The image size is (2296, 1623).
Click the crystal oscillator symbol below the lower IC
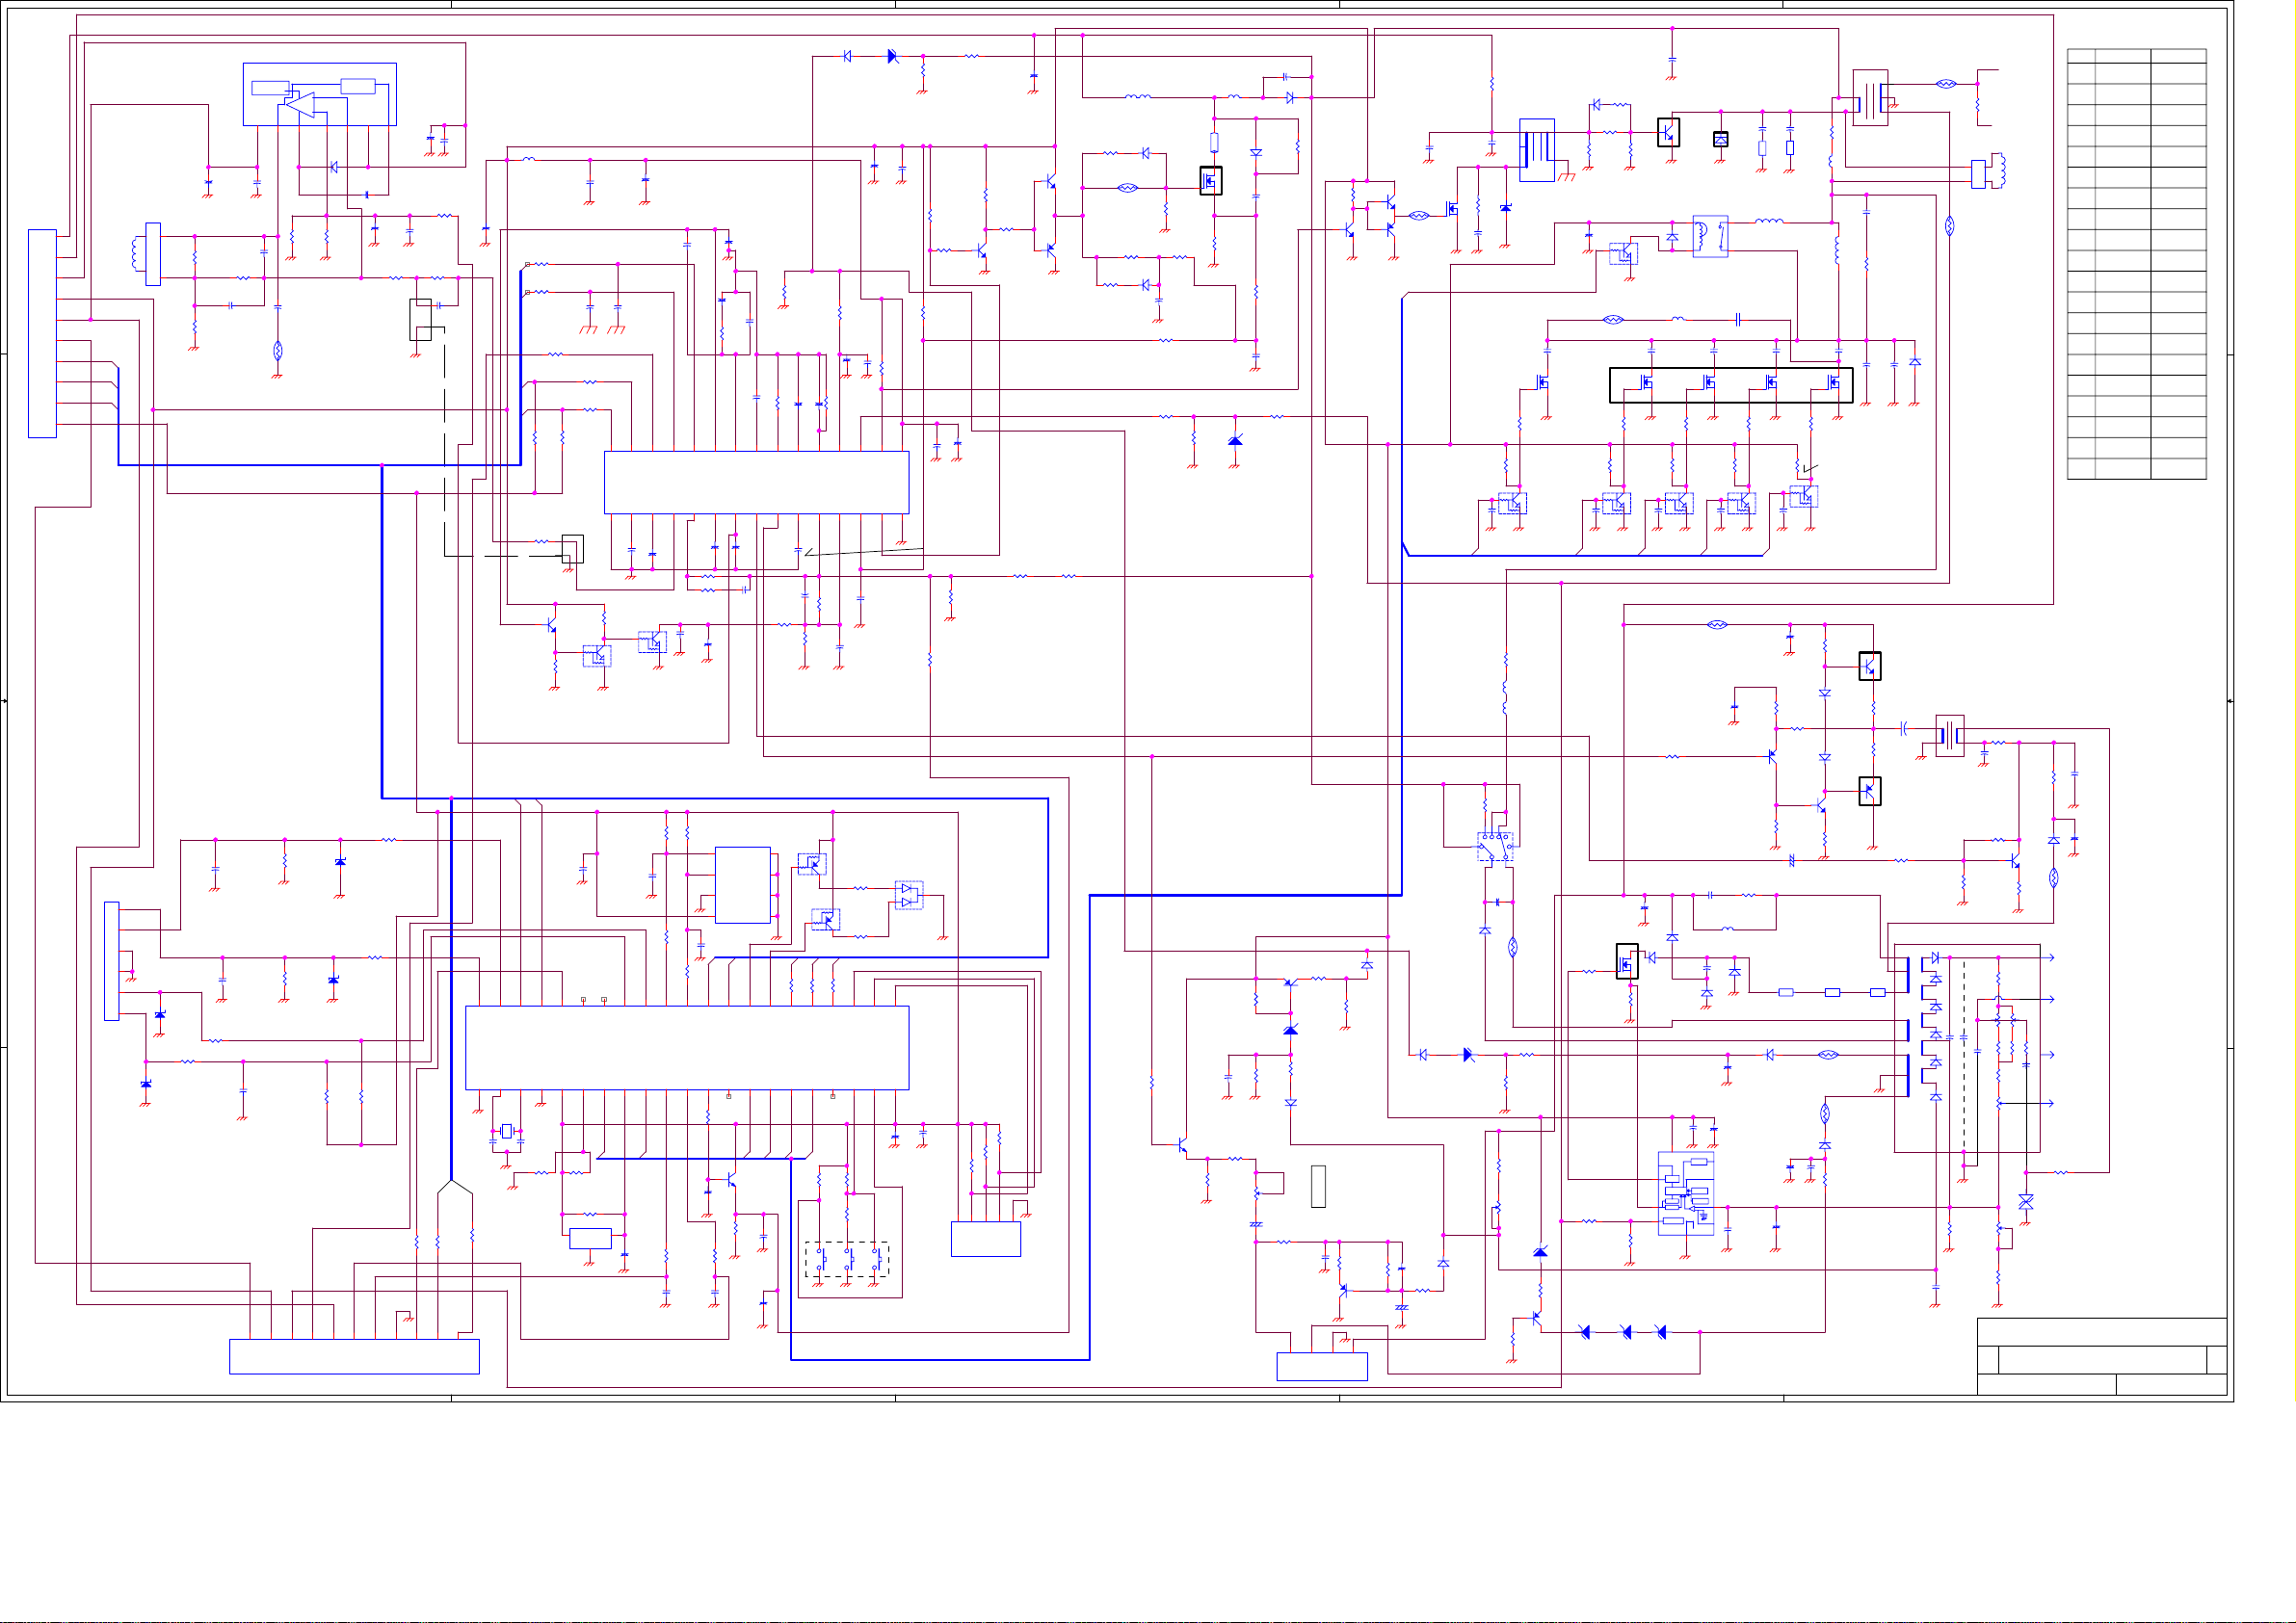click(x=506, y=1131)
